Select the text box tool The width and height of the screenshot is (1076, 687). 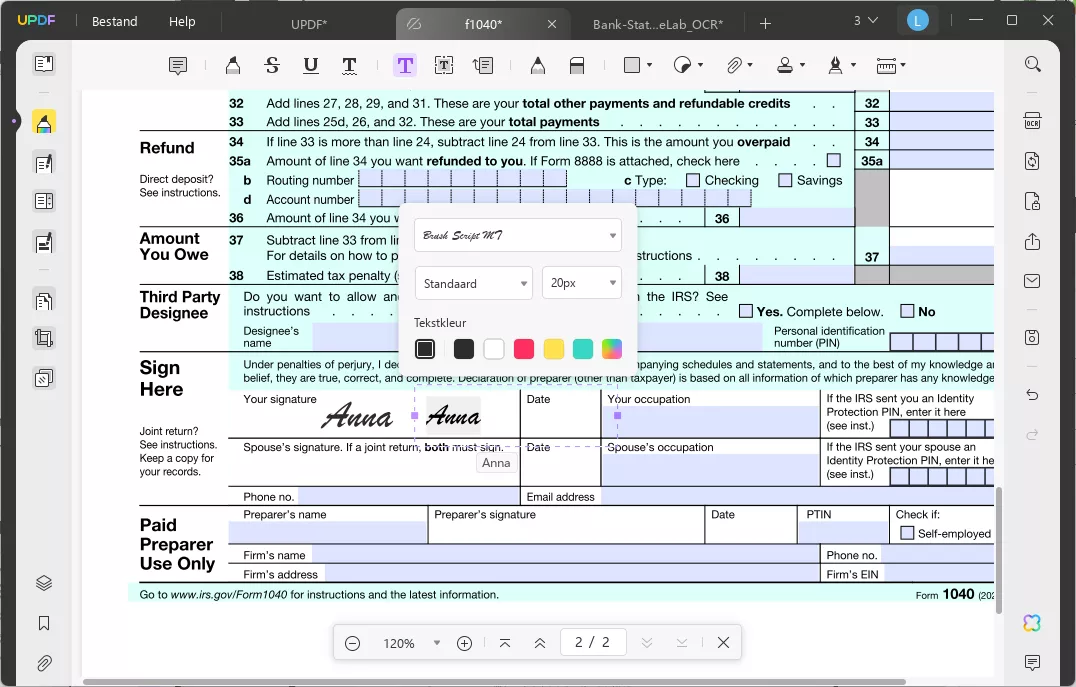click(x=444, y=65)
